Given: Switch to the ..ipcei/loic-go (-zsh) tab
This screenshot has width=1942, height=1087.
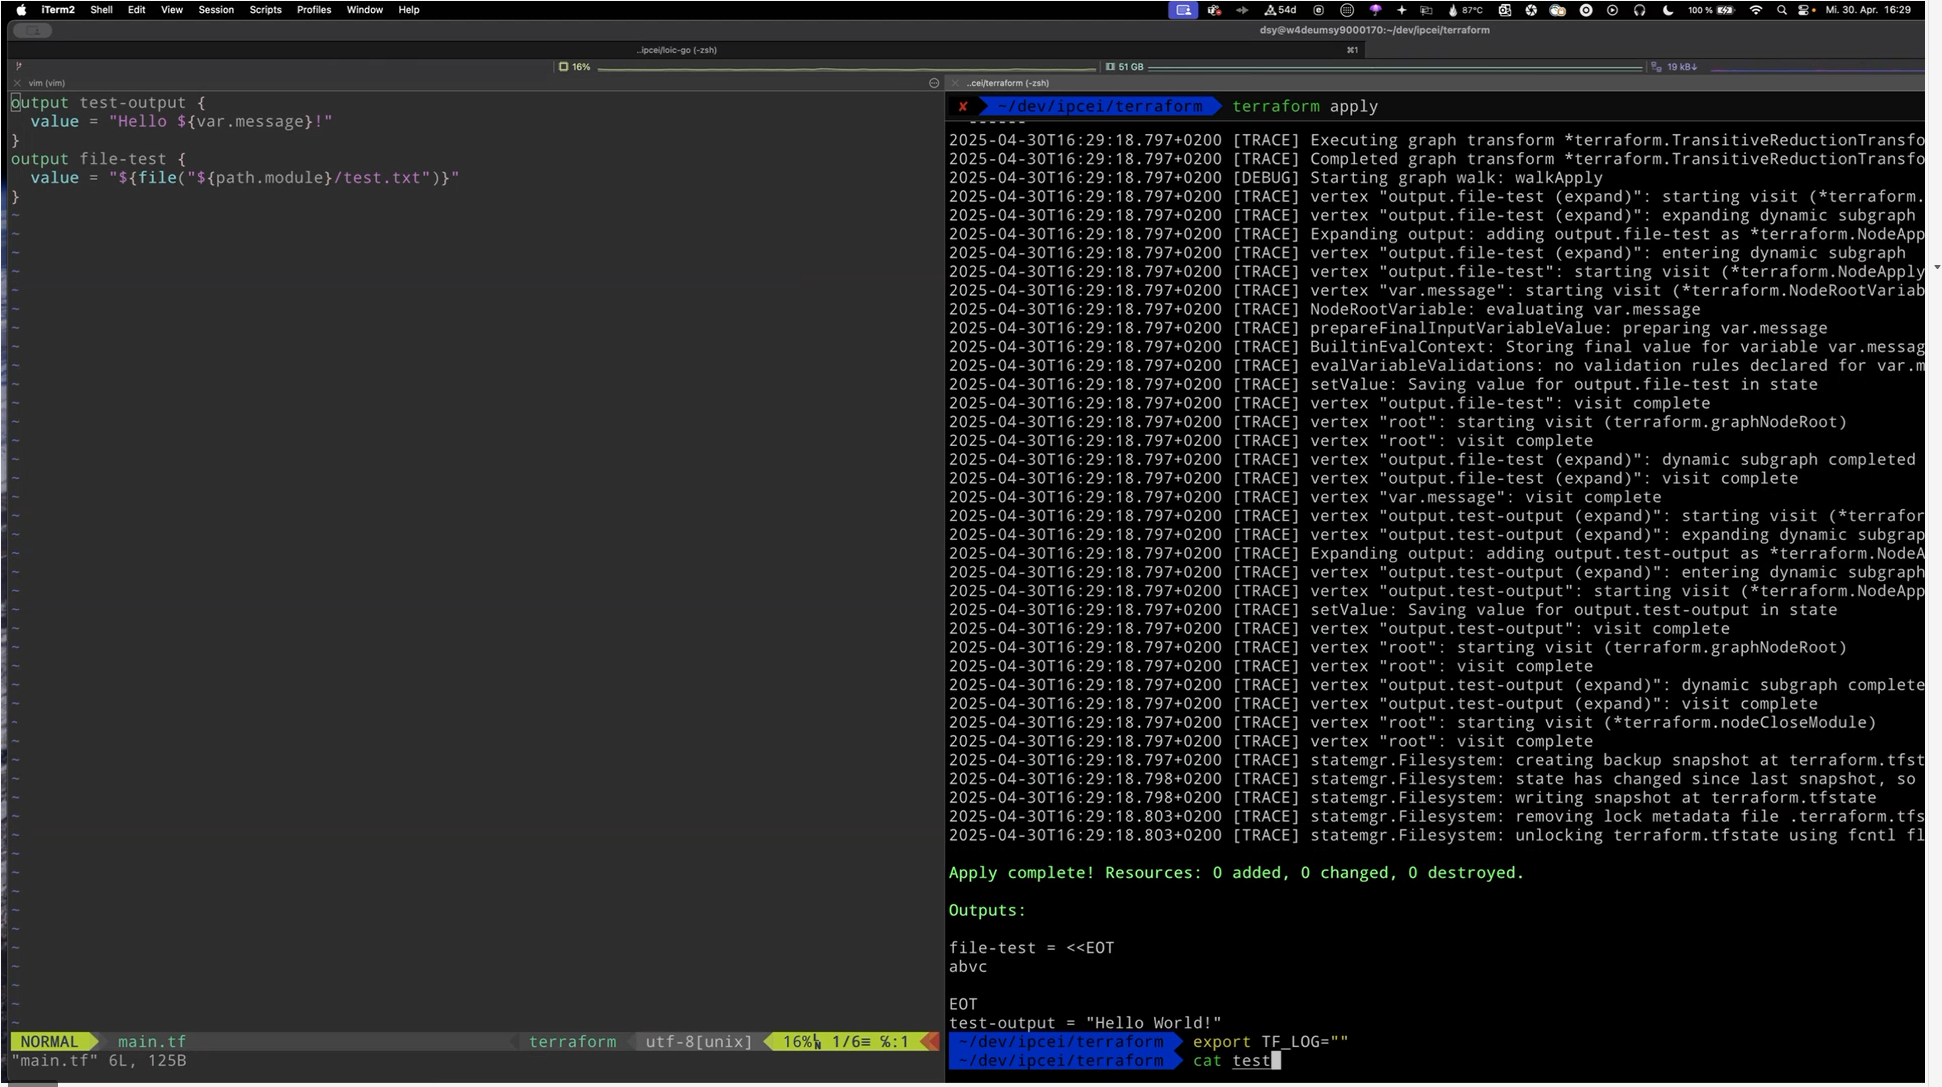Looking at the screenshot, I should click(677, 50).
